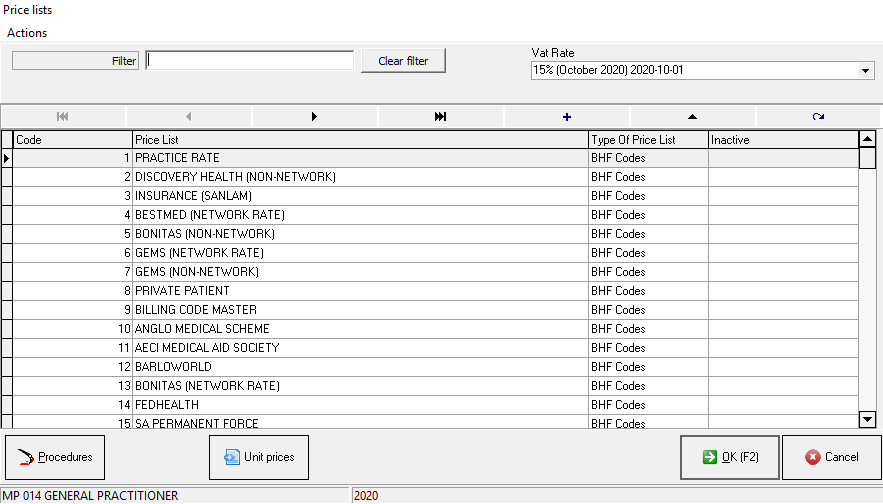Open Procedures for the selected price list

[x=55, y=457]
